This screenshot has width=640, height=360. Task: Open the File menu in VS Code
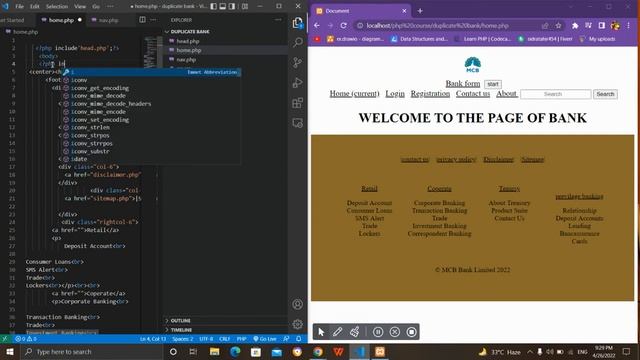[19, 7]
